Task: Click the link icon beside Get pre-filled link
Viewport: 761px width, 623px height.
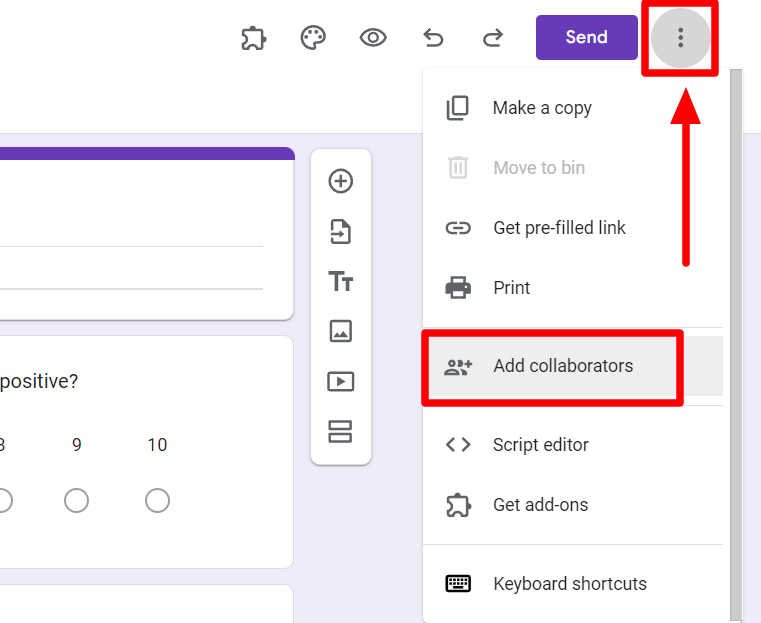Action: pos(458,228)
